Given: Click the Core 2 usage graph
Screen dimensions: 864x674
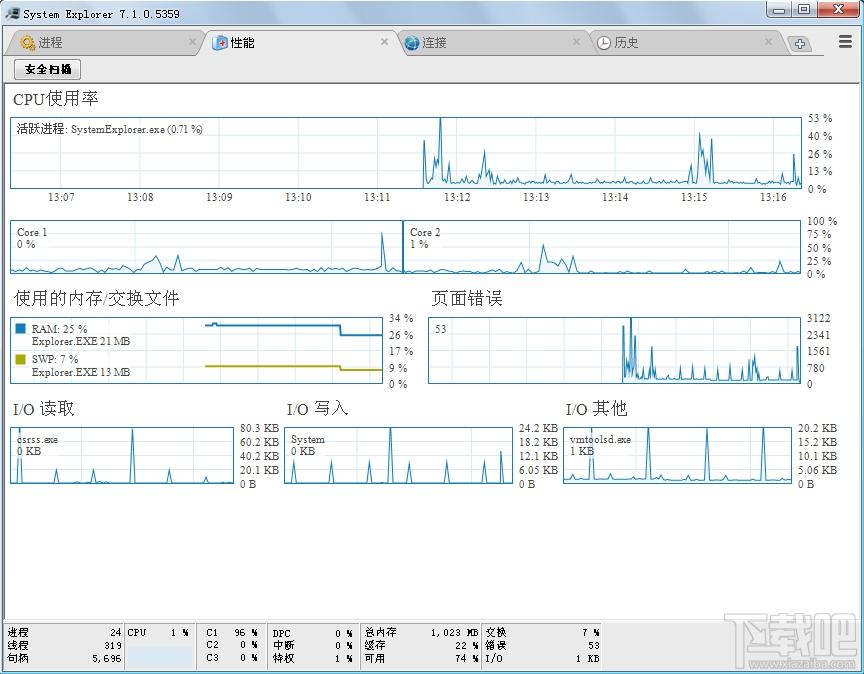Looking at the screenshot, I should click(x=602, y=247).
